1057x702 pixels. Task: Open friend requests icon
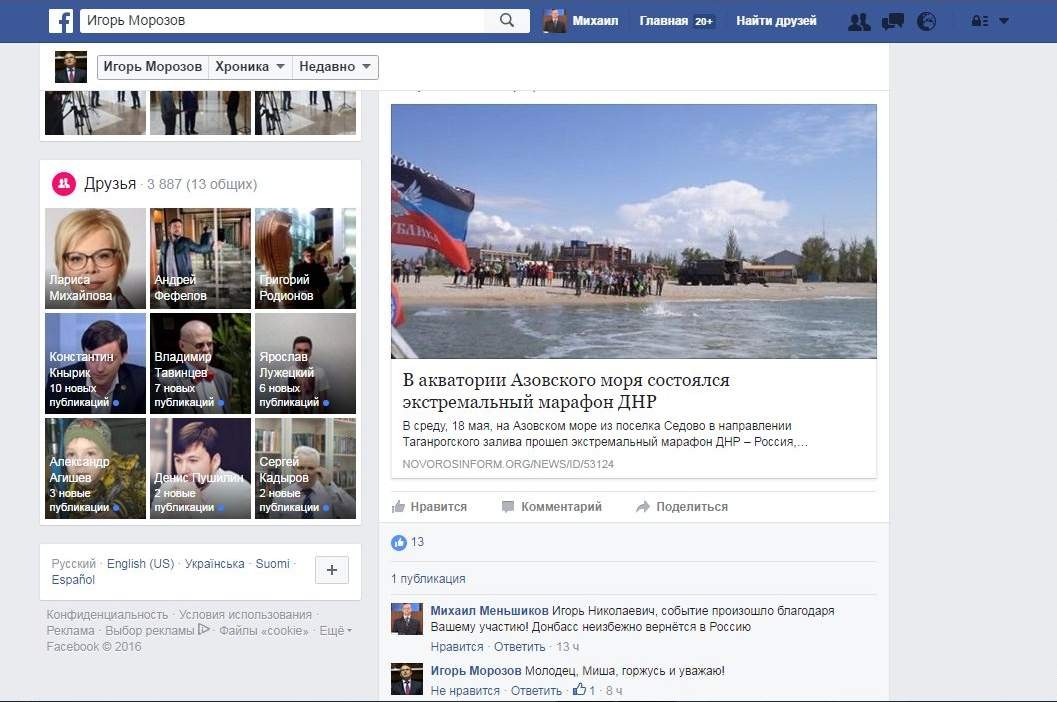tap(859, 21)
